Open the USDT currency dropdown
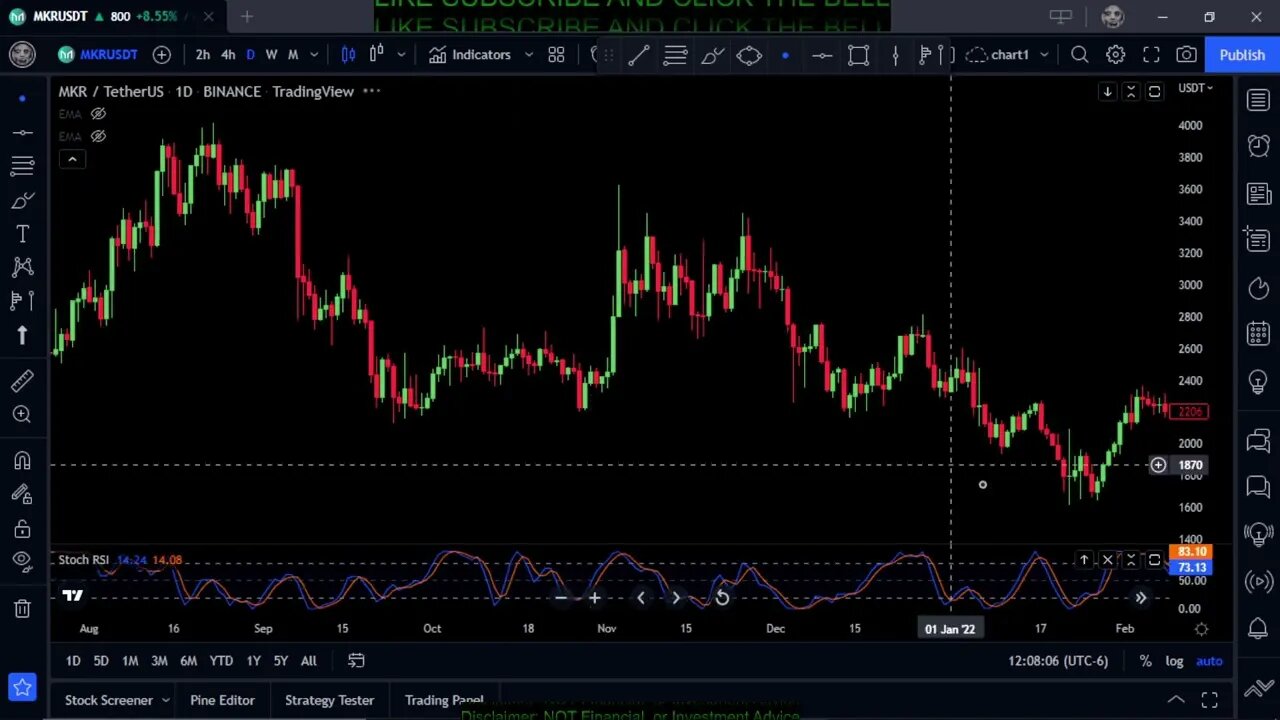This screenshot has width=1280, height=720. point(1195,88)
